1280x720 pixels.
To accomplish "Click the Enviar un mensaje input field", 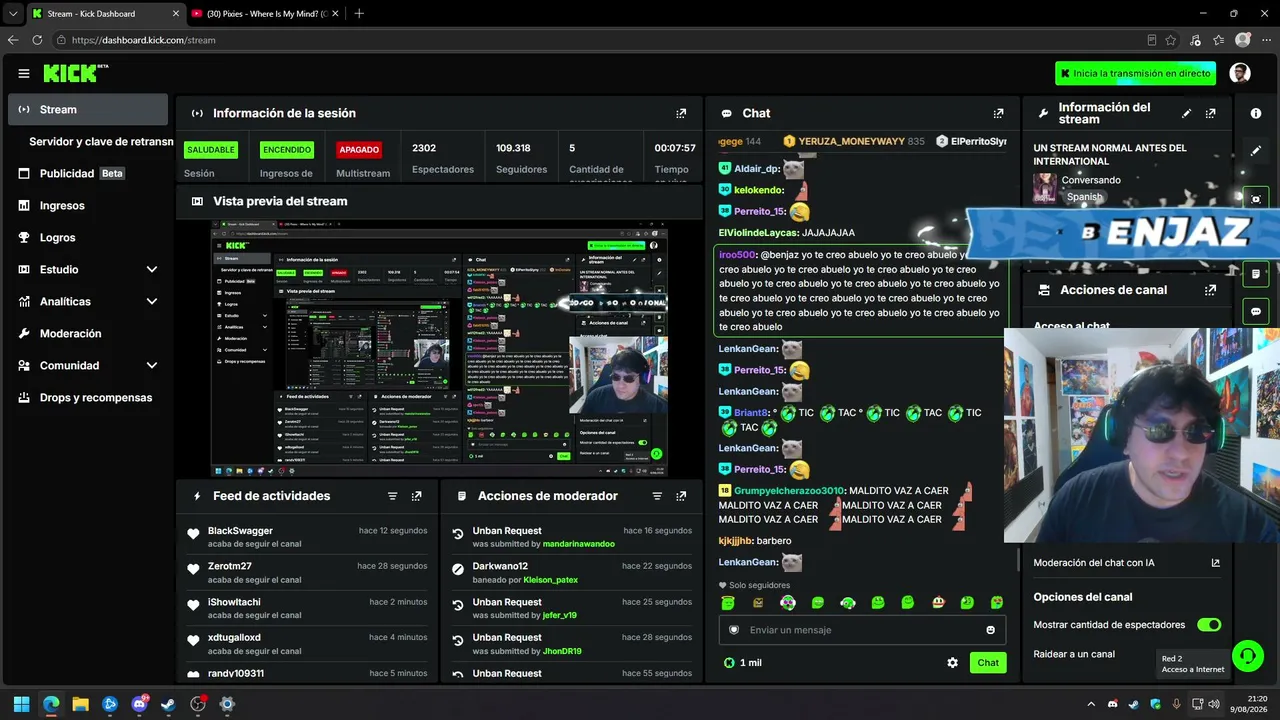I will [x=860, y=630].
